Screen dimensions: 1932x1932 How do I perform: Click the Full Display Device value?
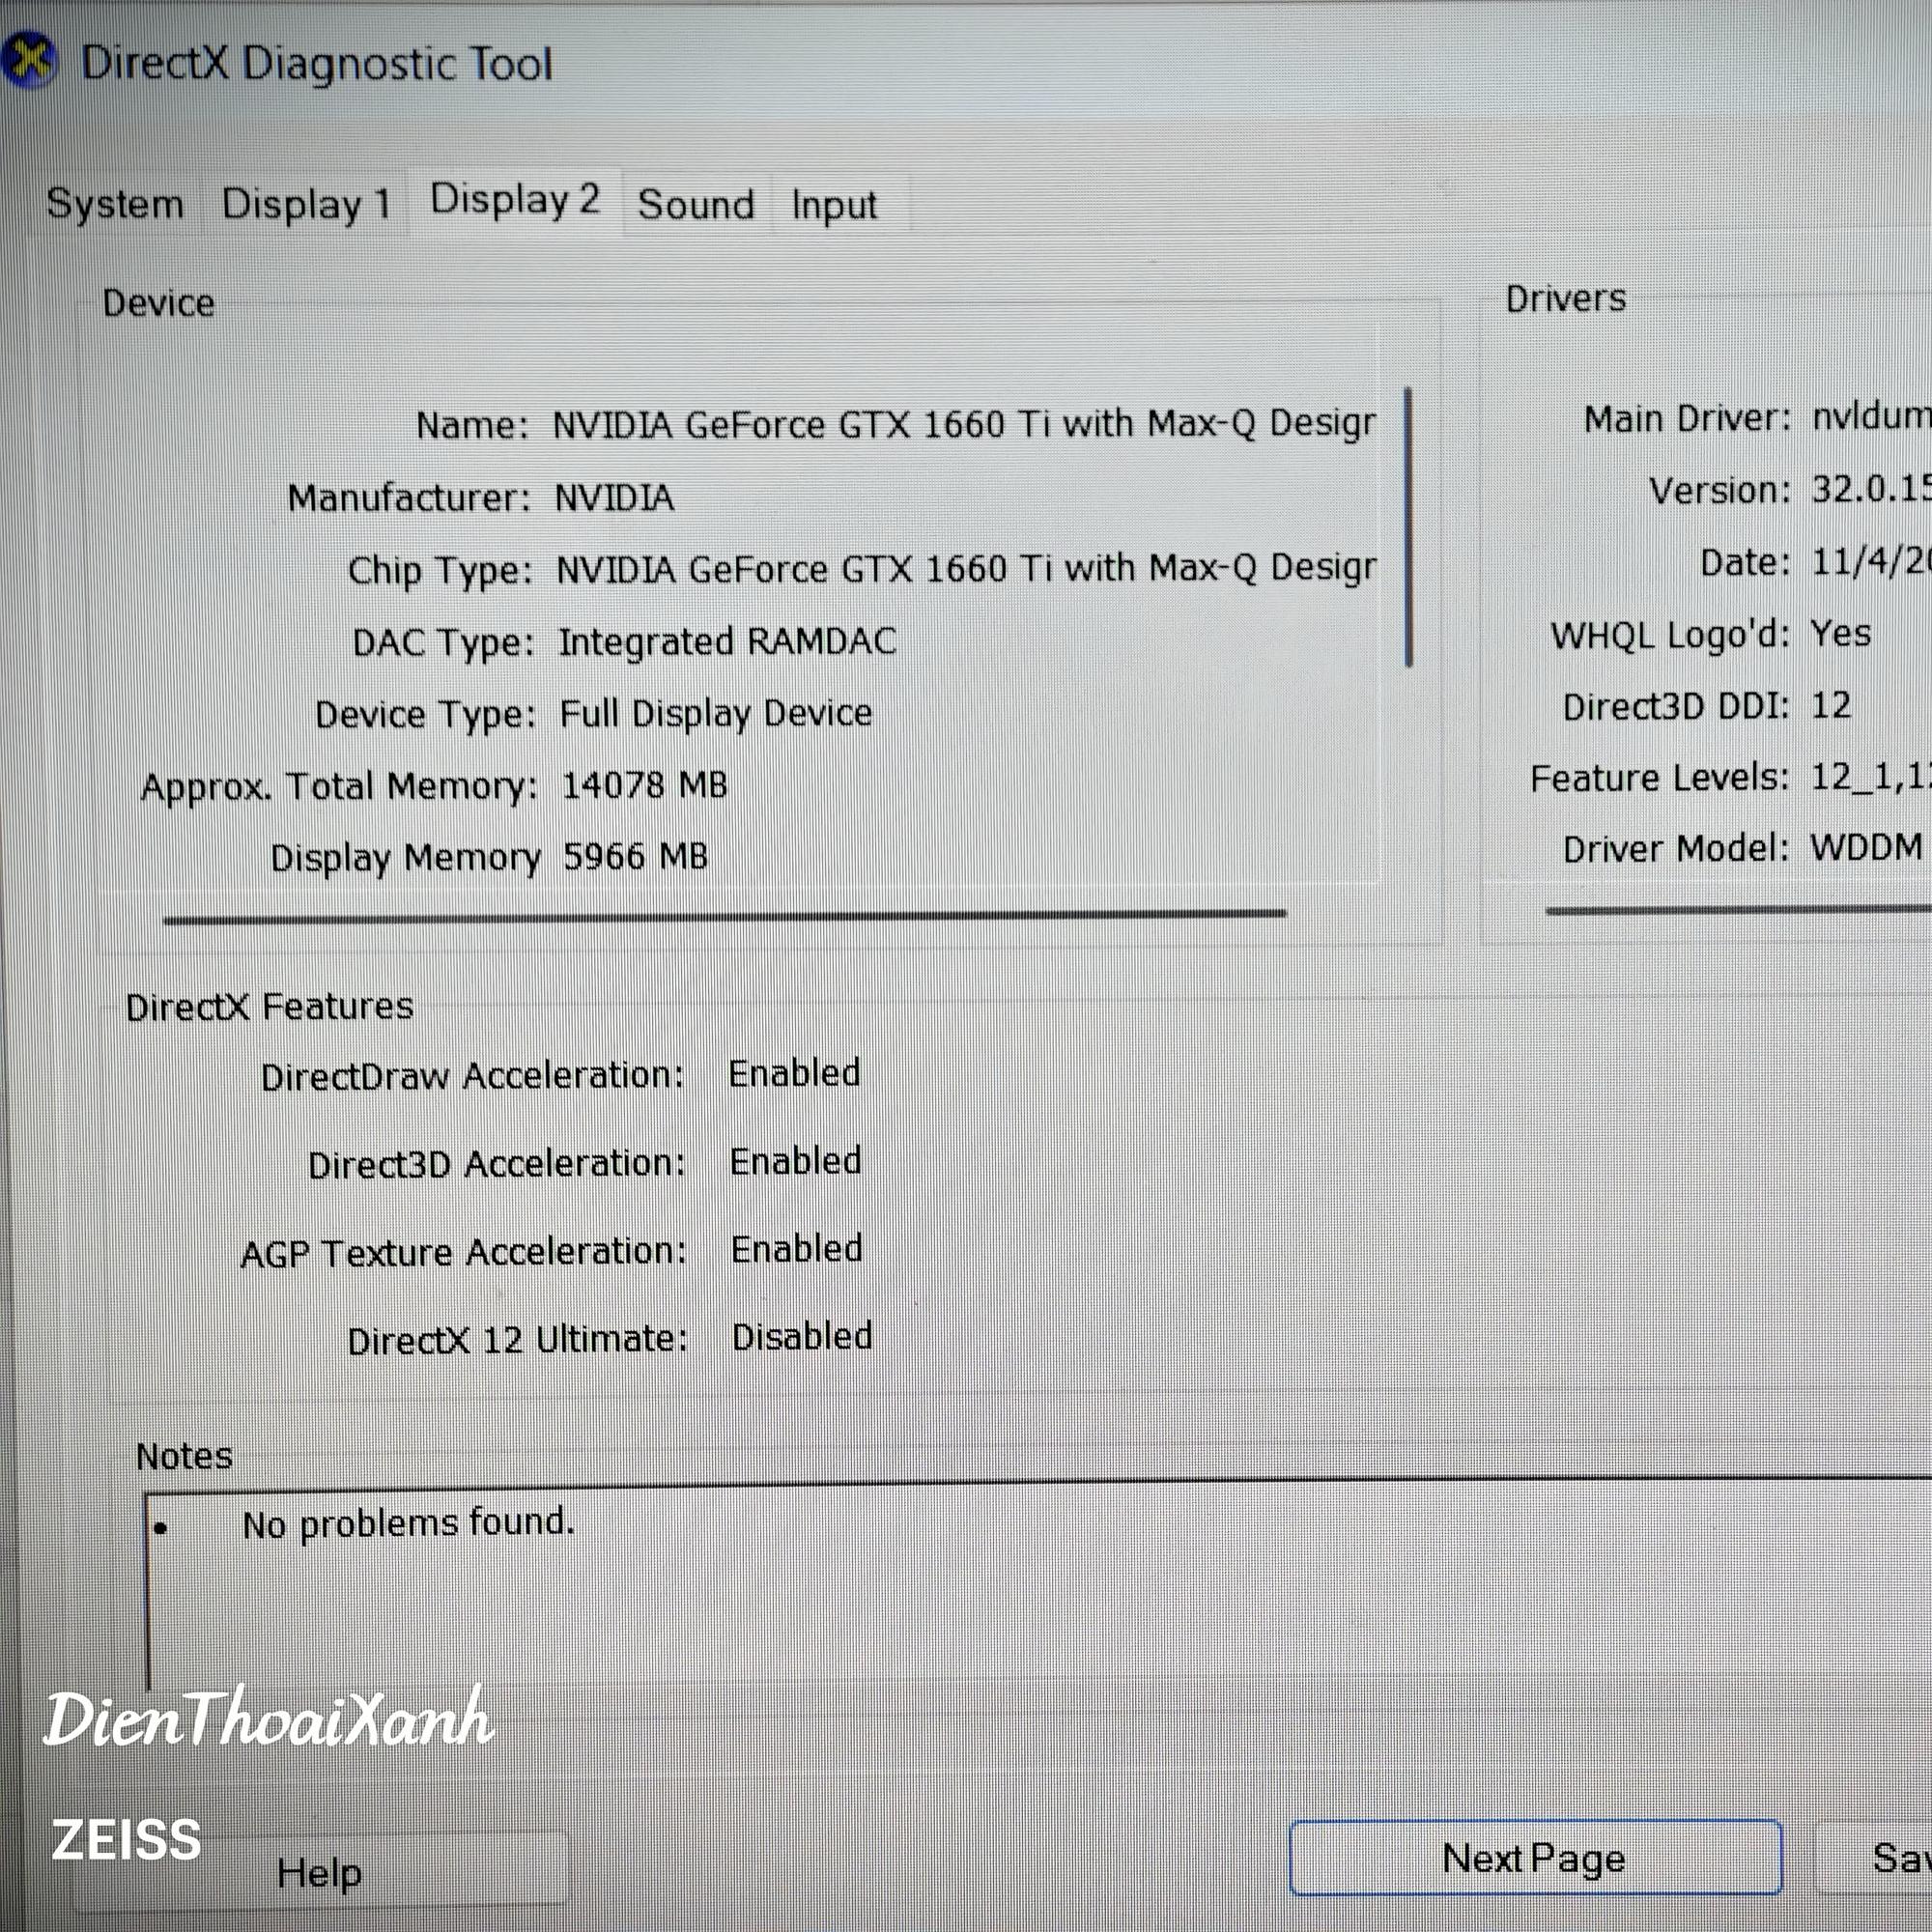tap(715, 713)
